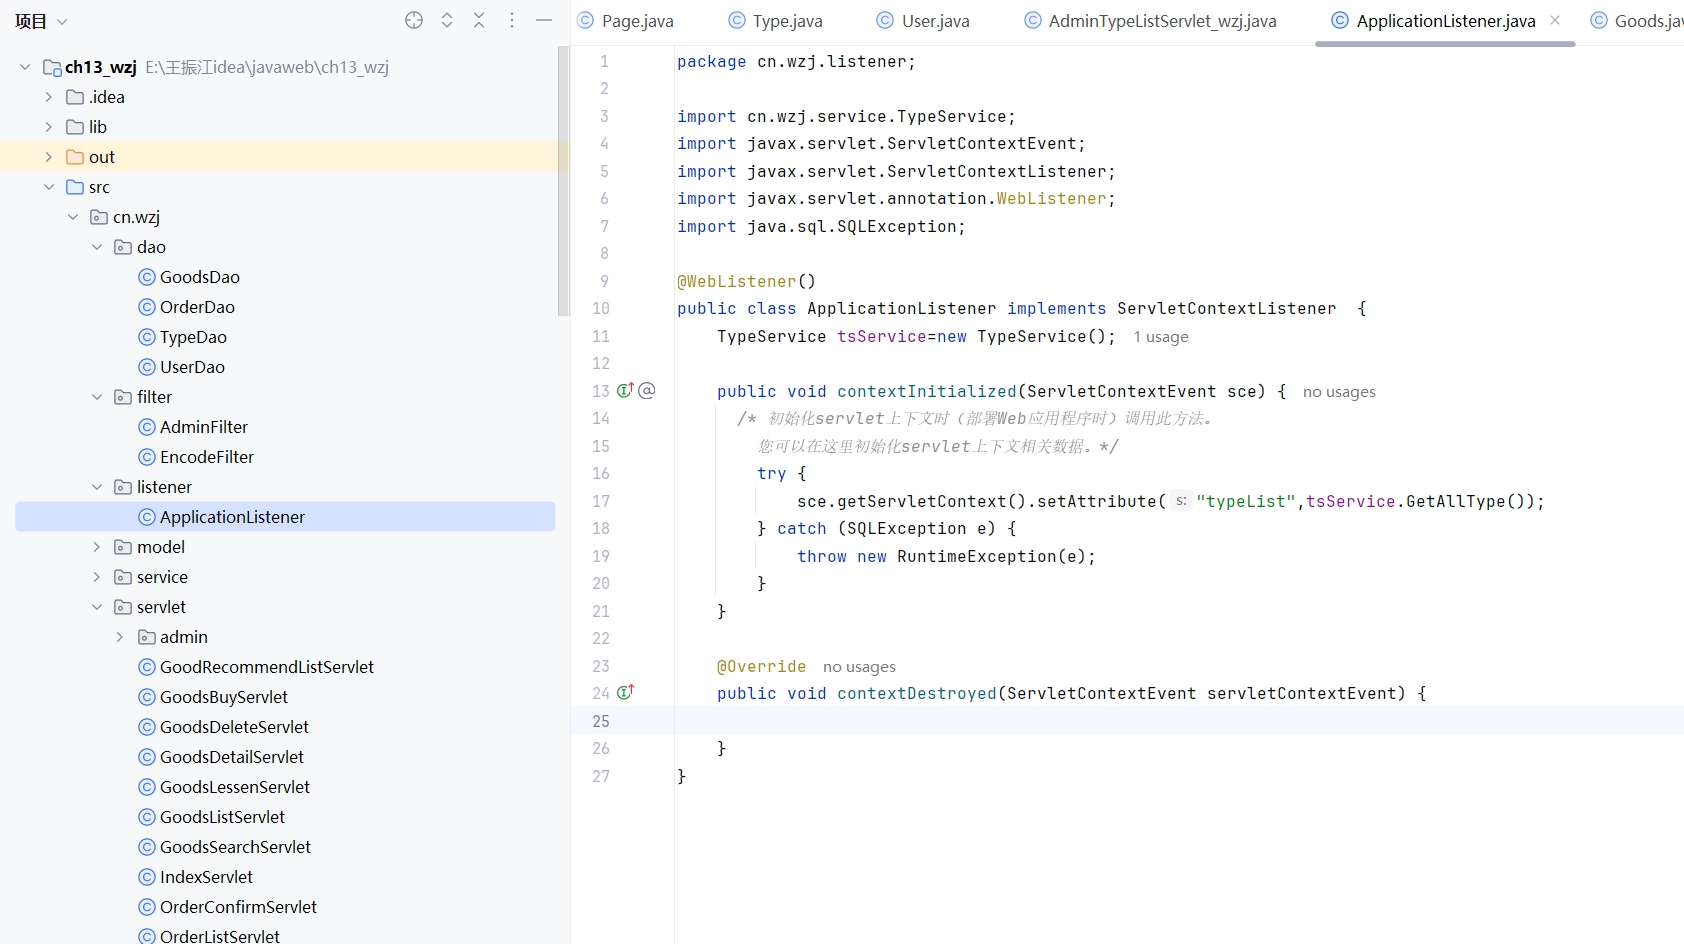Image resolution: width=1684 pixels, height=944 pixels.
Task: Click the implements gutter icon on line 13
Action: click(625, 390)
